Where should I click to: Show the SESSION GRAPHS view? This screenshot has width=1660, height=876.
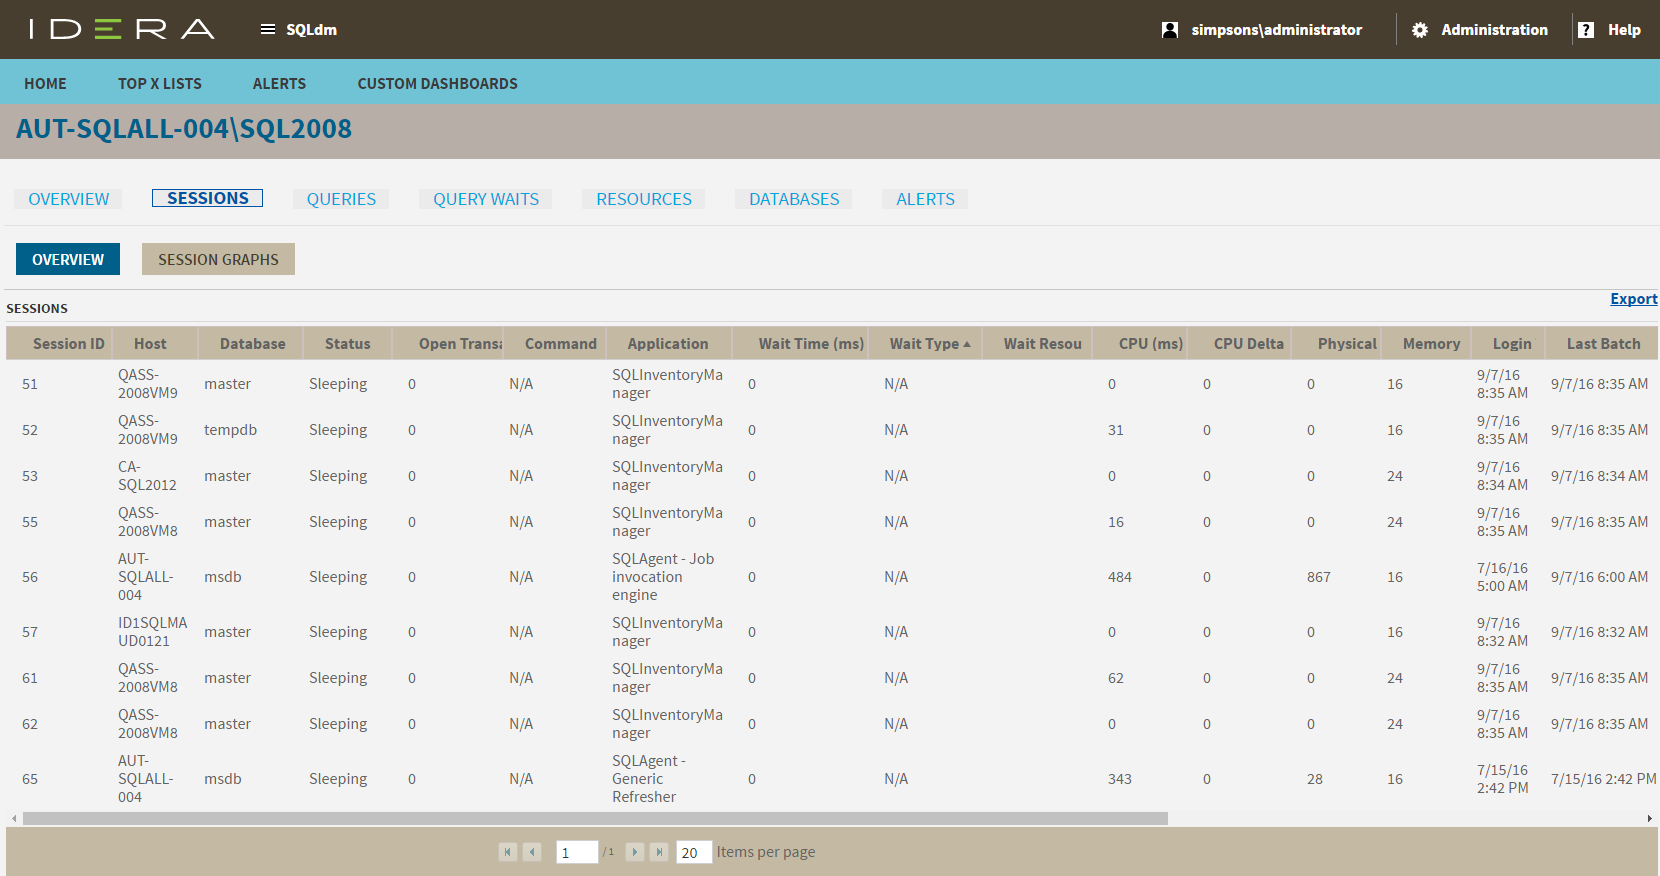coord(218,259)
